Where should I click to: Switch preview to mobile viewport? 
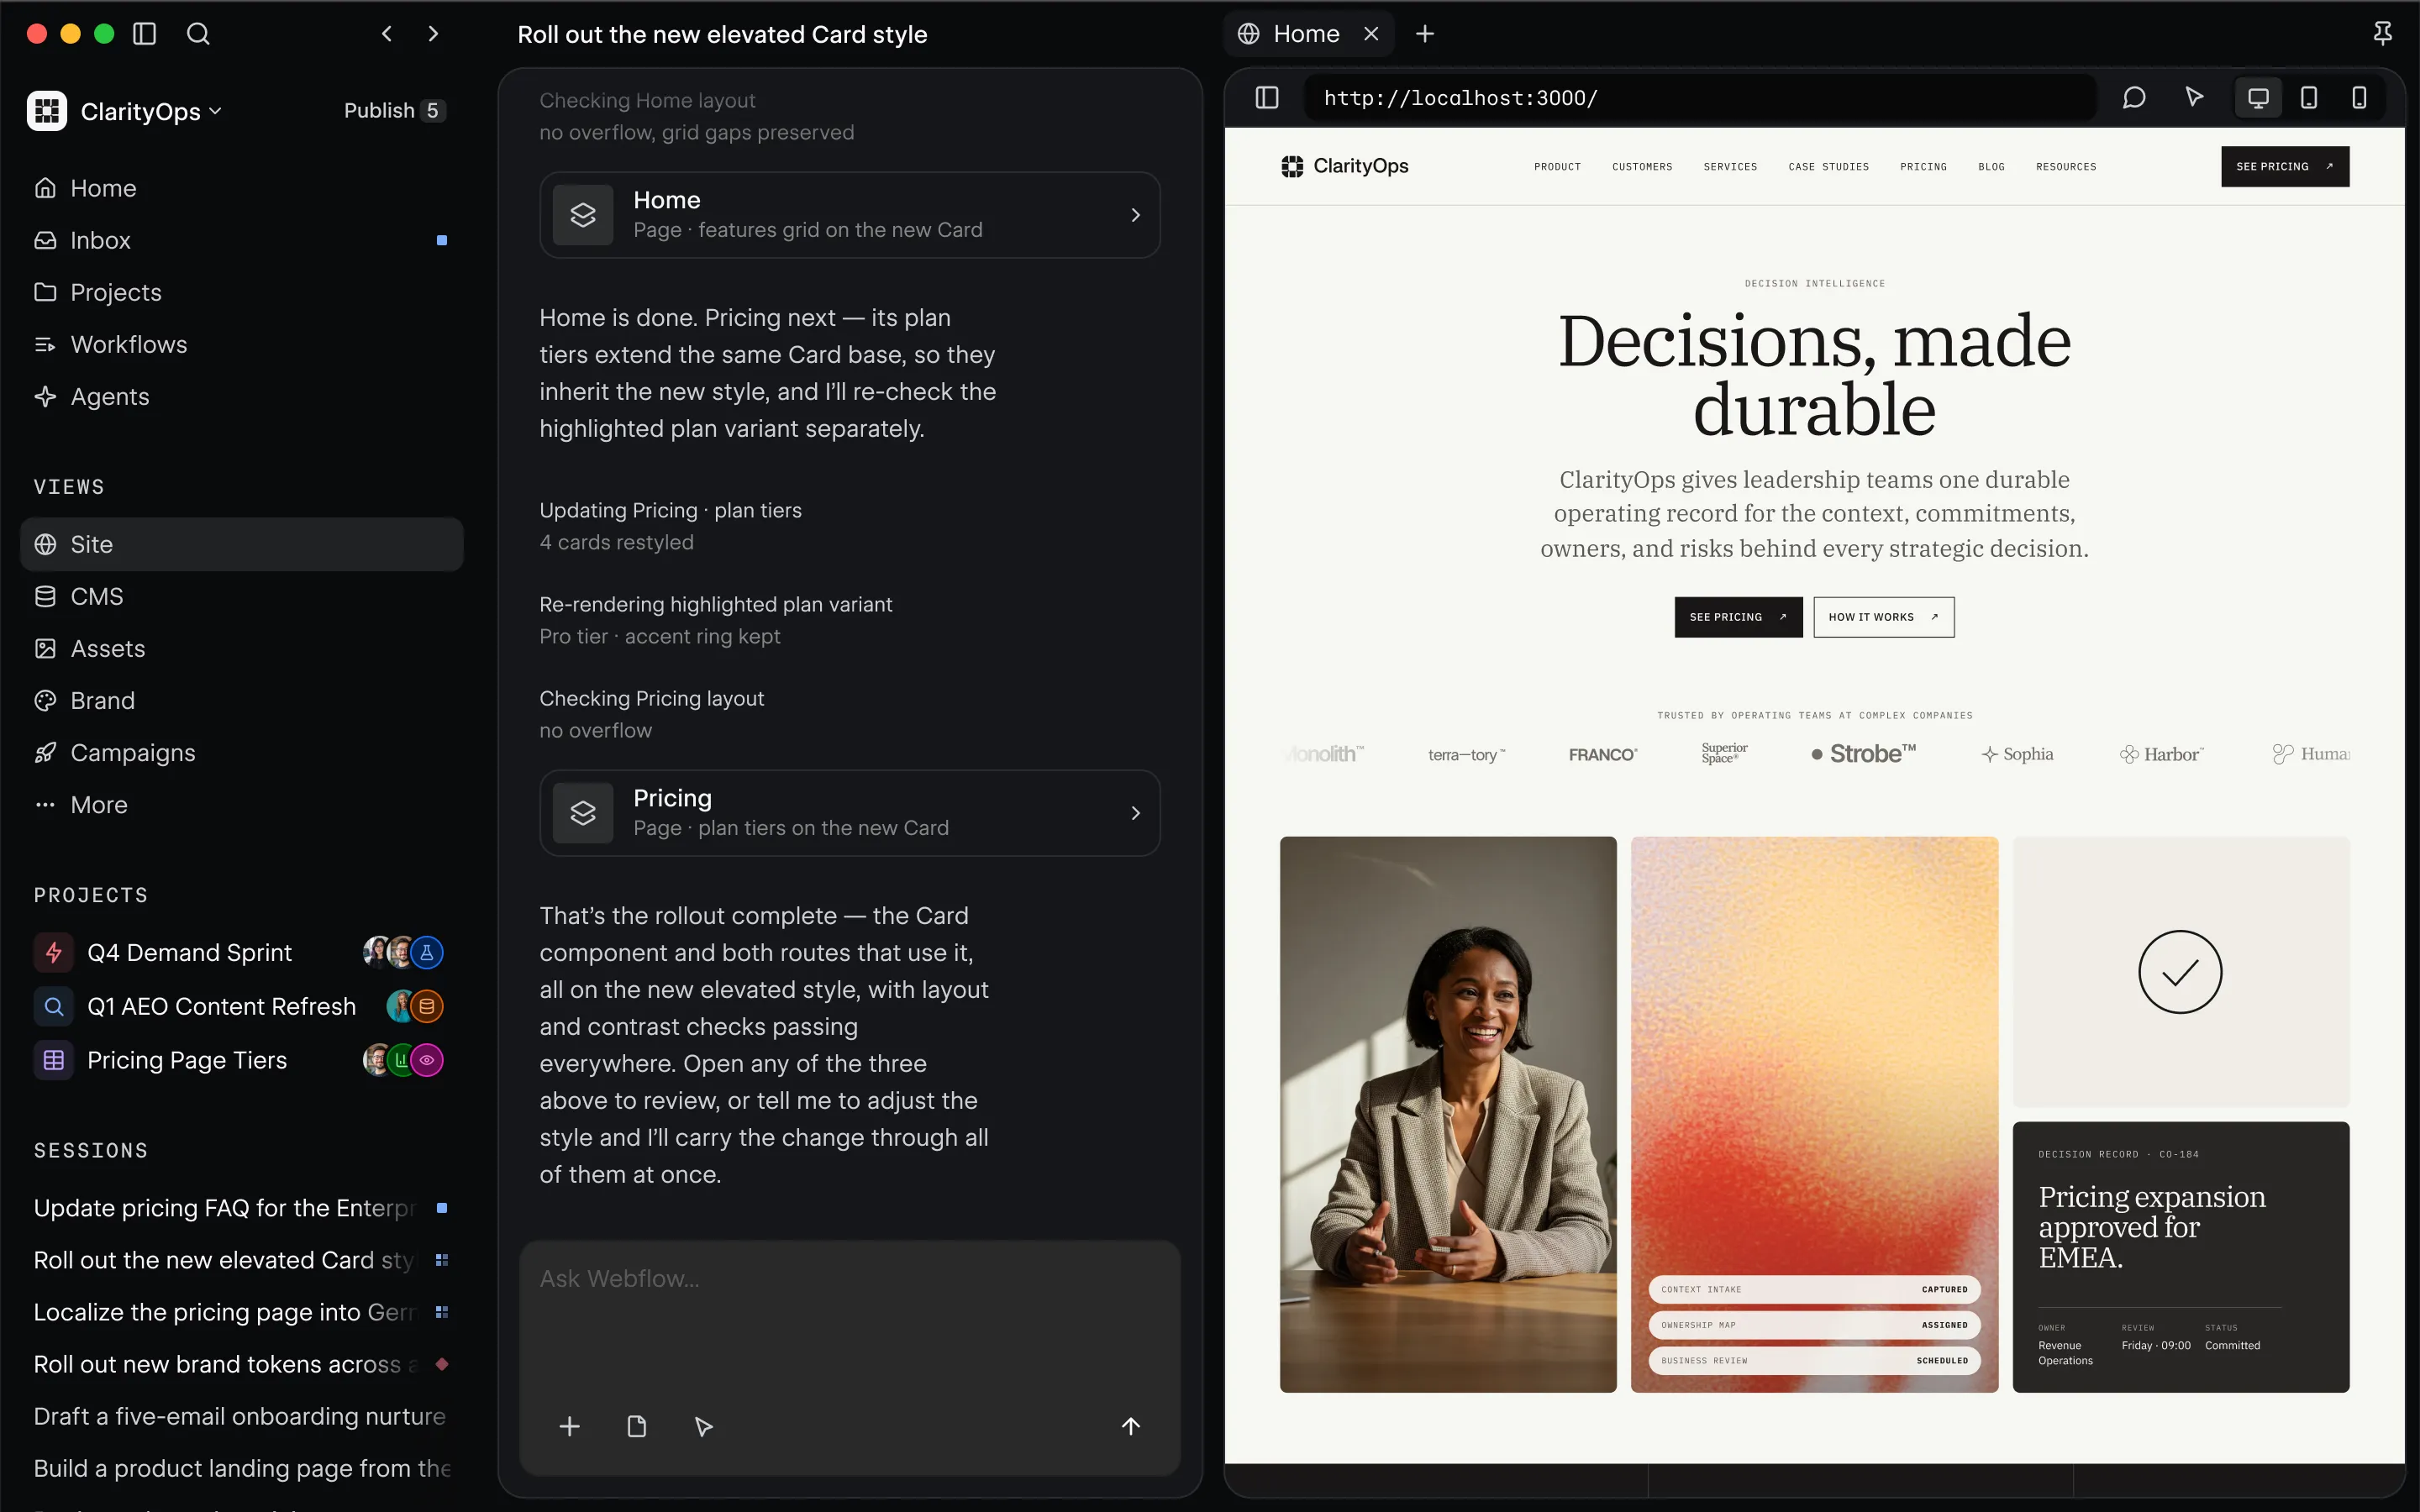[2359, 98]
